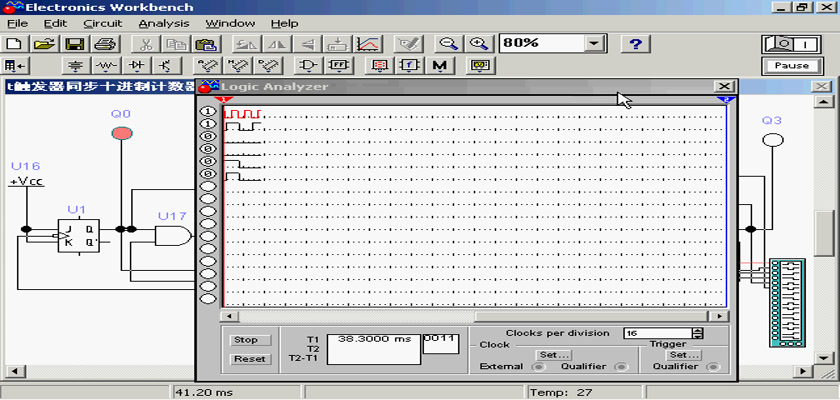Select the Clock Qualifier radio button
This screenshot has height=400, width=840.
621,367
